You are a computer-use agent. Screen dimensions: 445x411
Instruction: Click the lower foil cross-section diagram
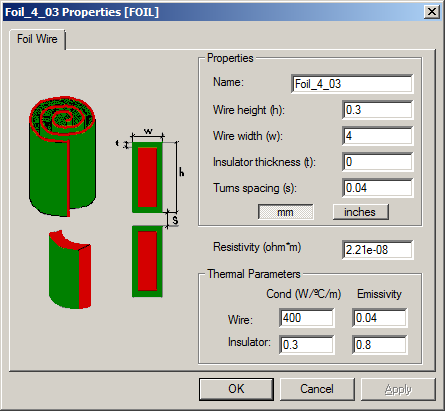tap(147, 262)
